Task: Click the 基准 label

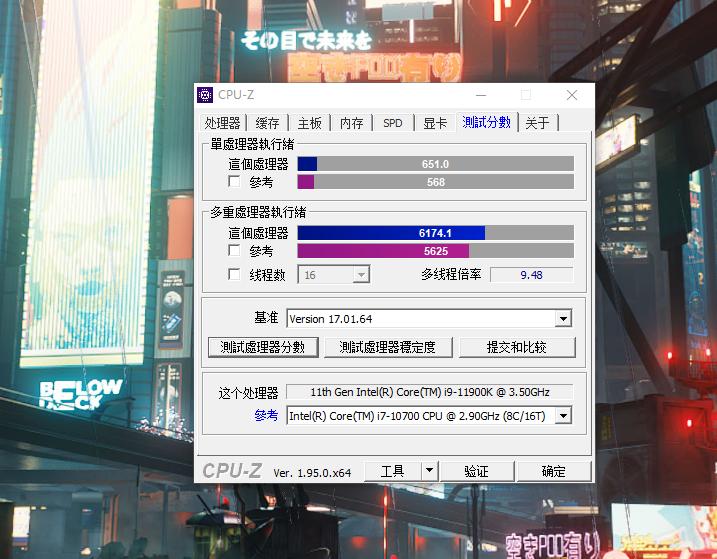Action: 266,317
